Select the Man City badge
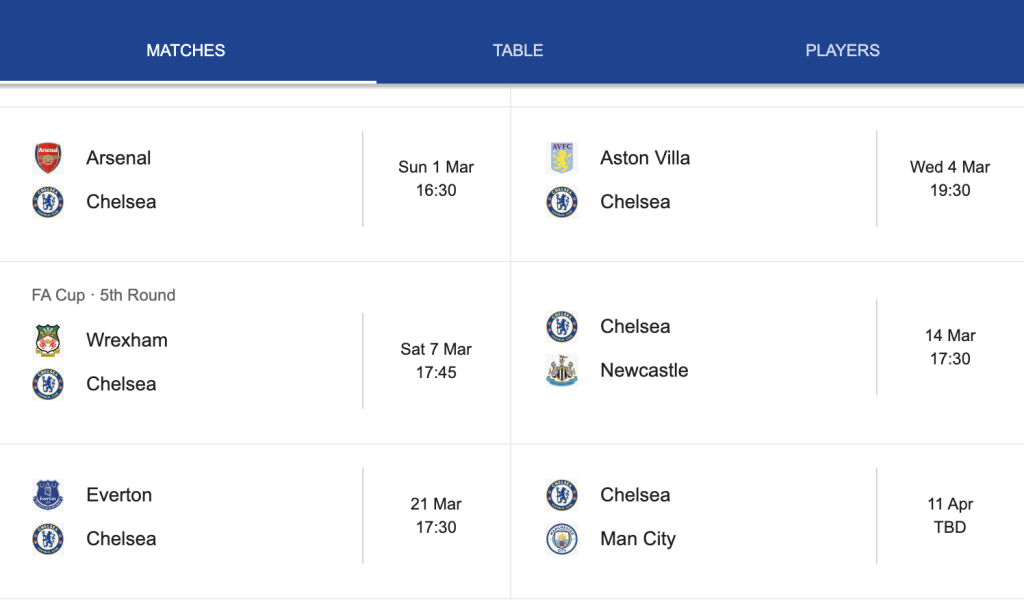 562,538
